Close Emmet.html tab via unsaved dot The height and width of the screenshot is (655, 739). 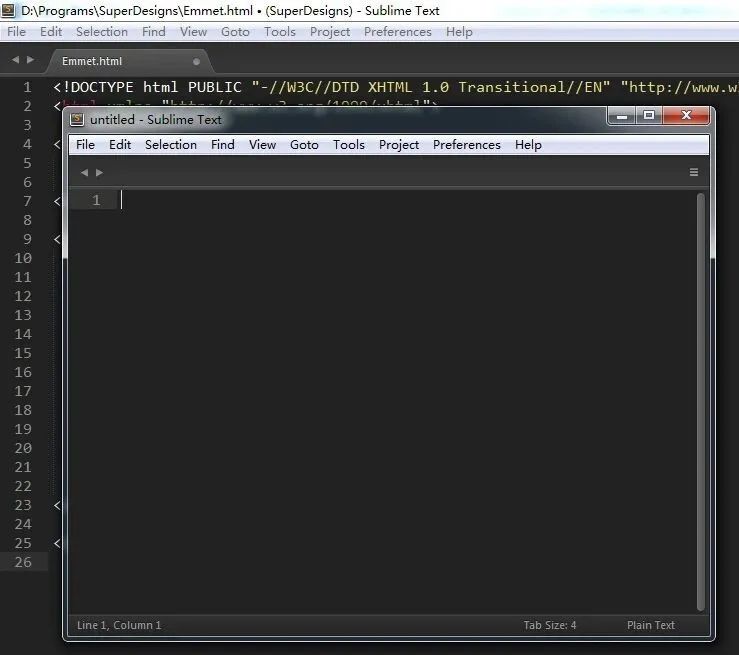click(197, 61)
